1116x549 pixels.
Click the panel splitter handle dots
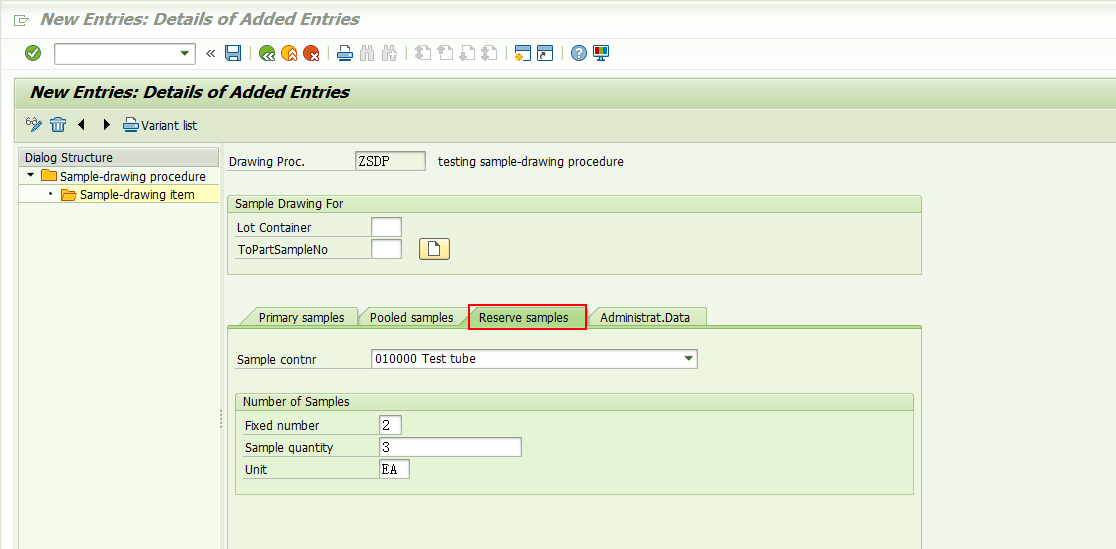point(221,419)
